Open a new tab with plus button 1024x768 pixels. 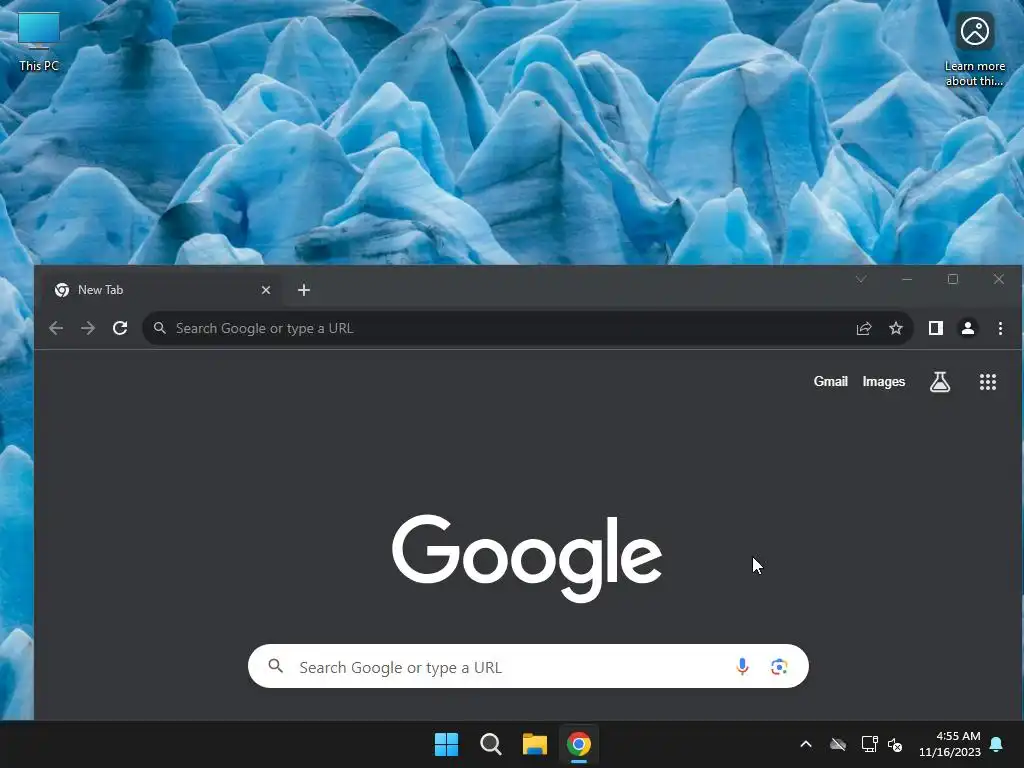[x=304, y=290]
